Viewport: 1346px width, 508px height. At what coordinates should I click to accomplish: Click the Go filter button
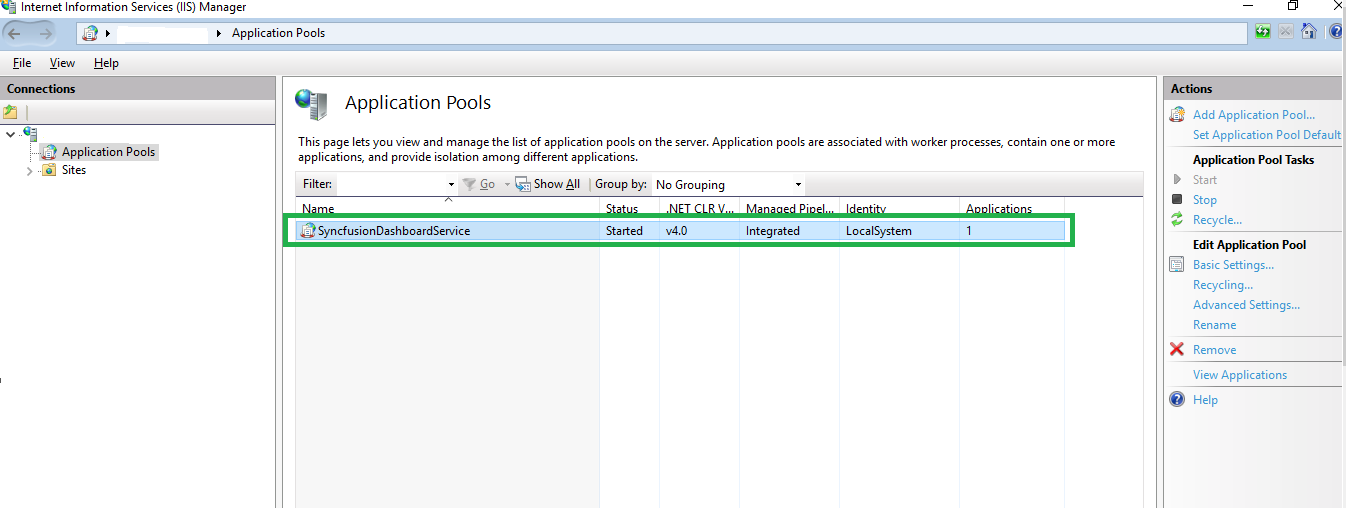coord(479,185)
